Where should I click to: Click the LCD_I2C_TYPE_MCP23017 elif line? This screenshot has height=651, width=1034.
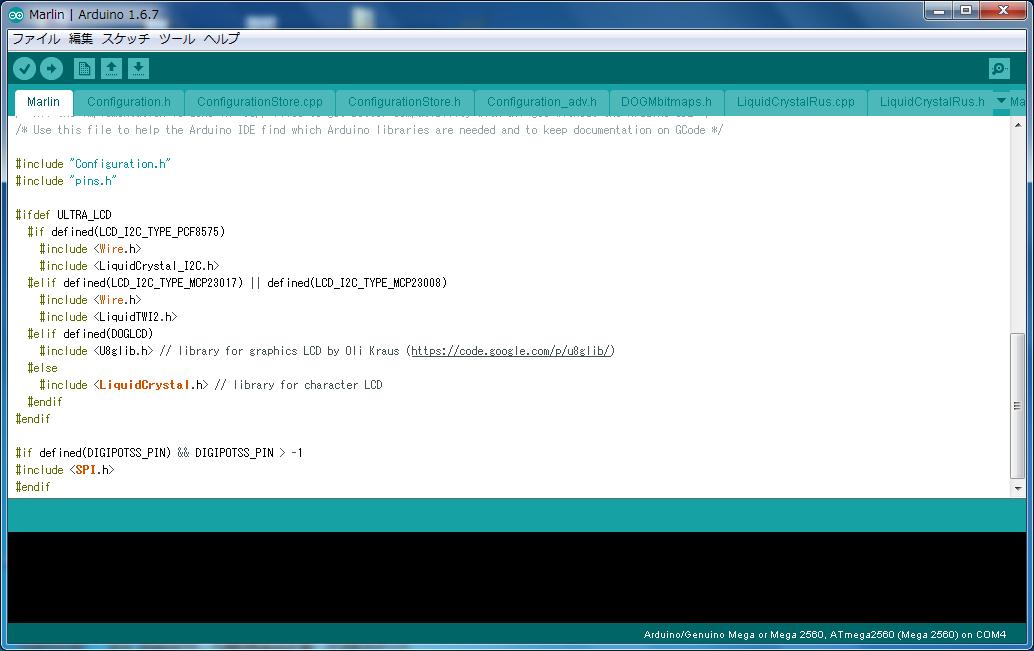tap(237, 283)
